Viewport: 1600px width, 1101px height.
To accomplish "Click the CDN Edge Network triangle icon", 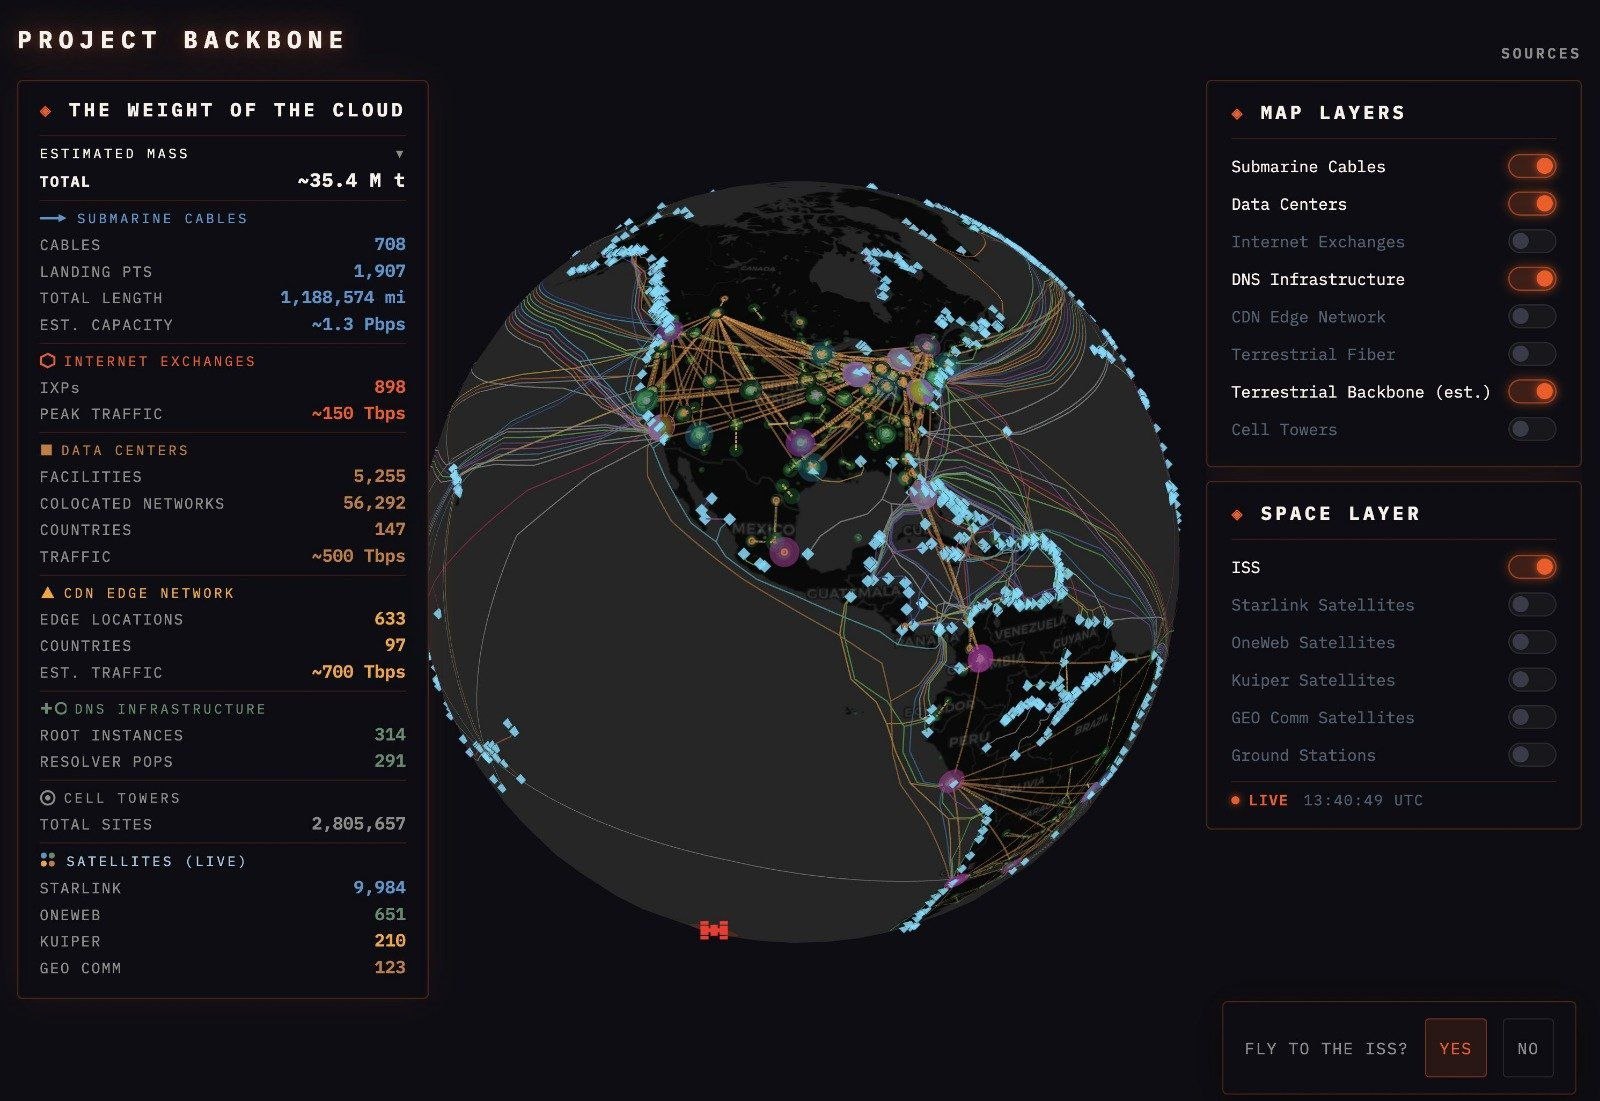I will pyautogui.click(x=47, y=593).
